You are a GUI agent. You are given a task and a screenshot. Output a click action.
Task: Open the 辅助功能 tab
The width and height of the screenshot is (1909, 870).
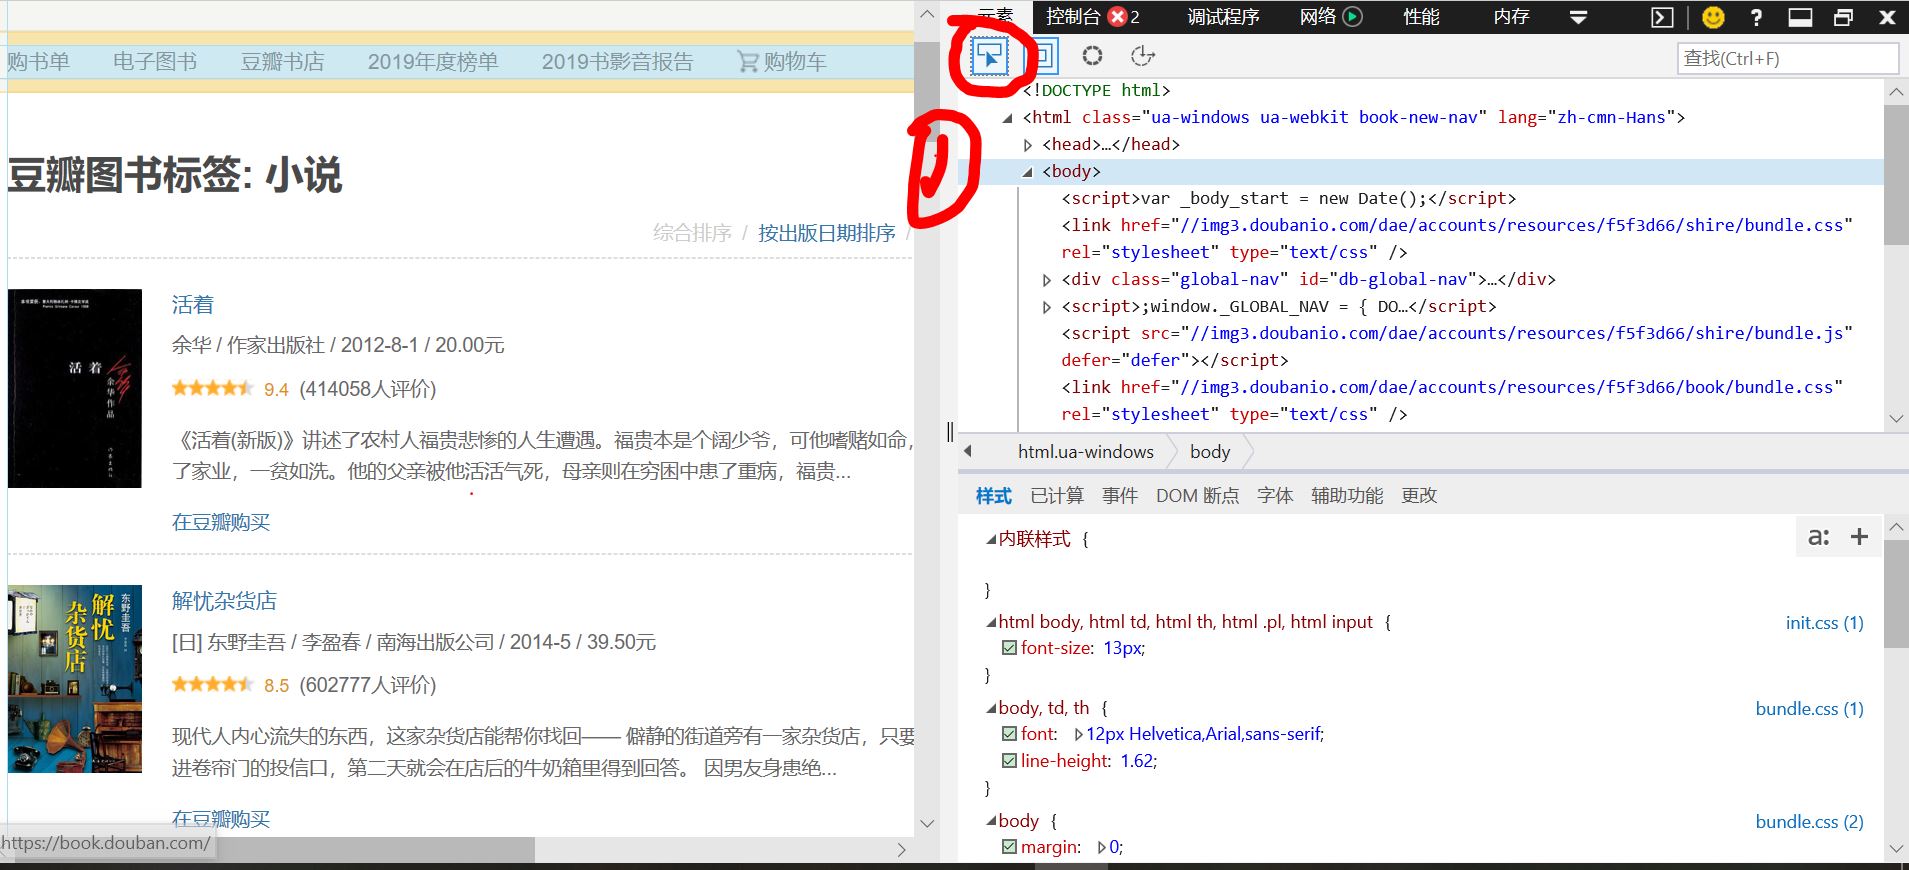pyautogui.click(x=1347, y=495)
